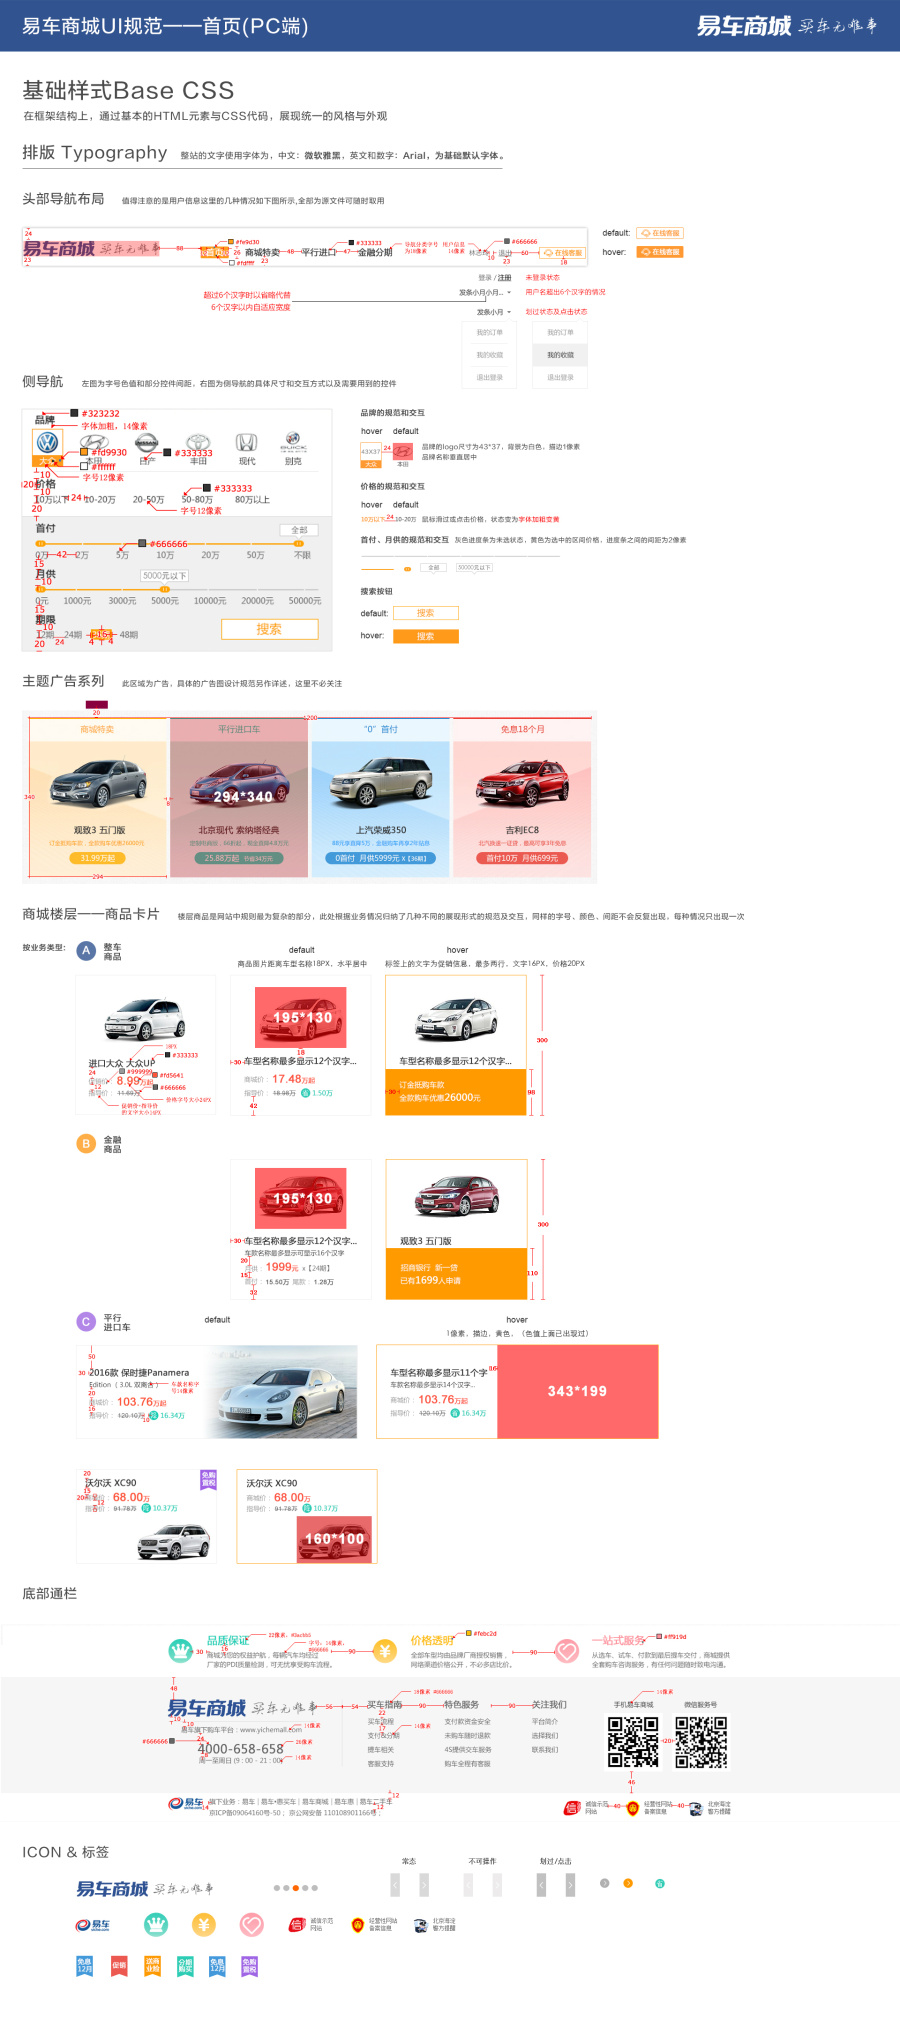Select the highlighted 36期 term option
The width and height of the screenshot is (900, 2020).
[x=100, y=635]
